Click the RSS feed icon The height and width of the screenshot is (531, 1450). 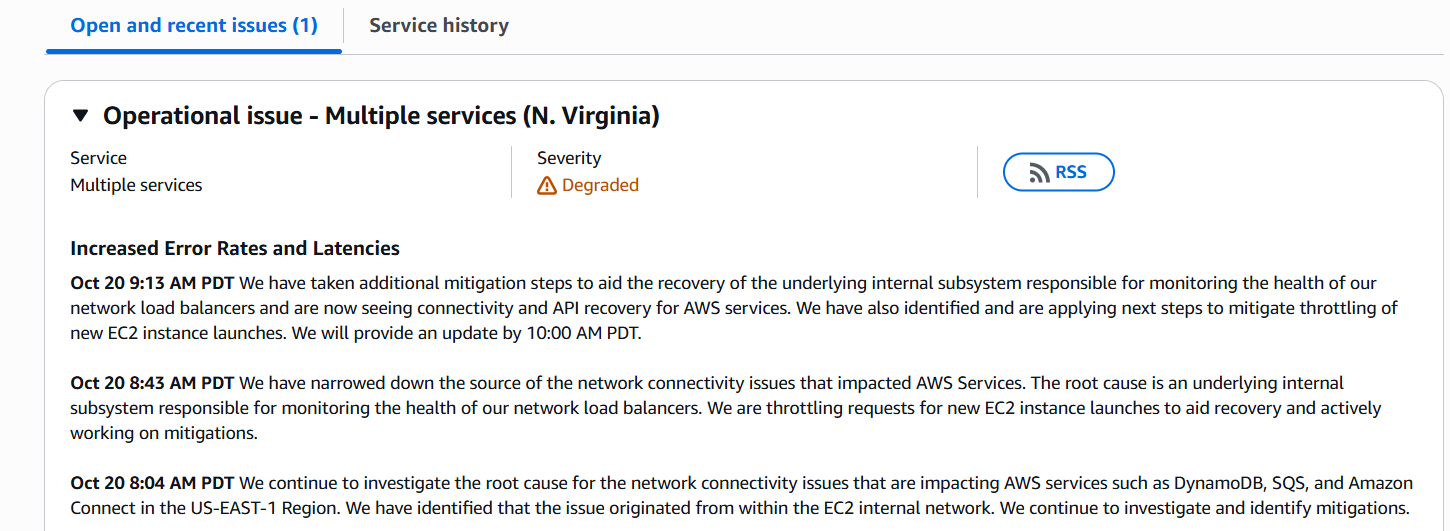(1039, 173)
